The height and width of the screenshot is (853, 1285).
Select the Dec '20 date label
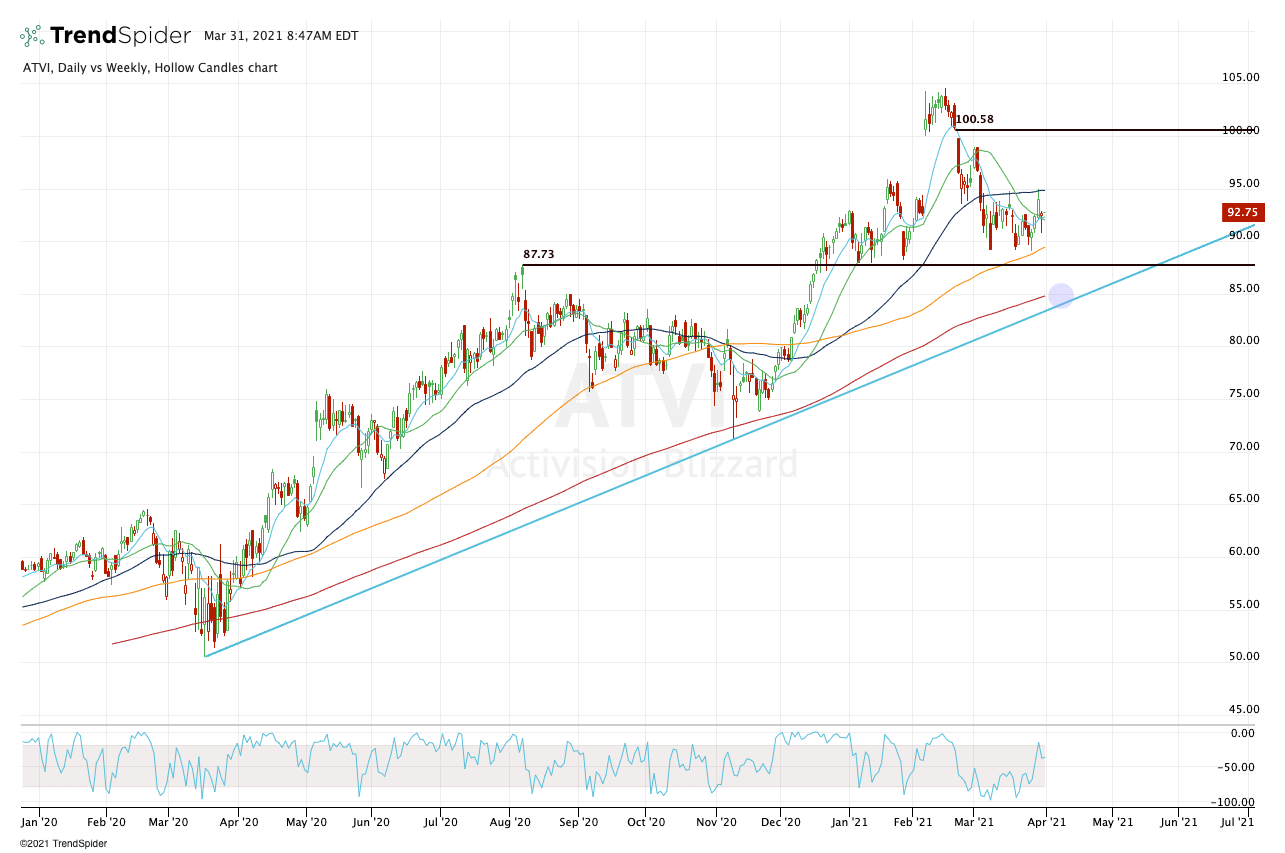[x=780, y=822]
